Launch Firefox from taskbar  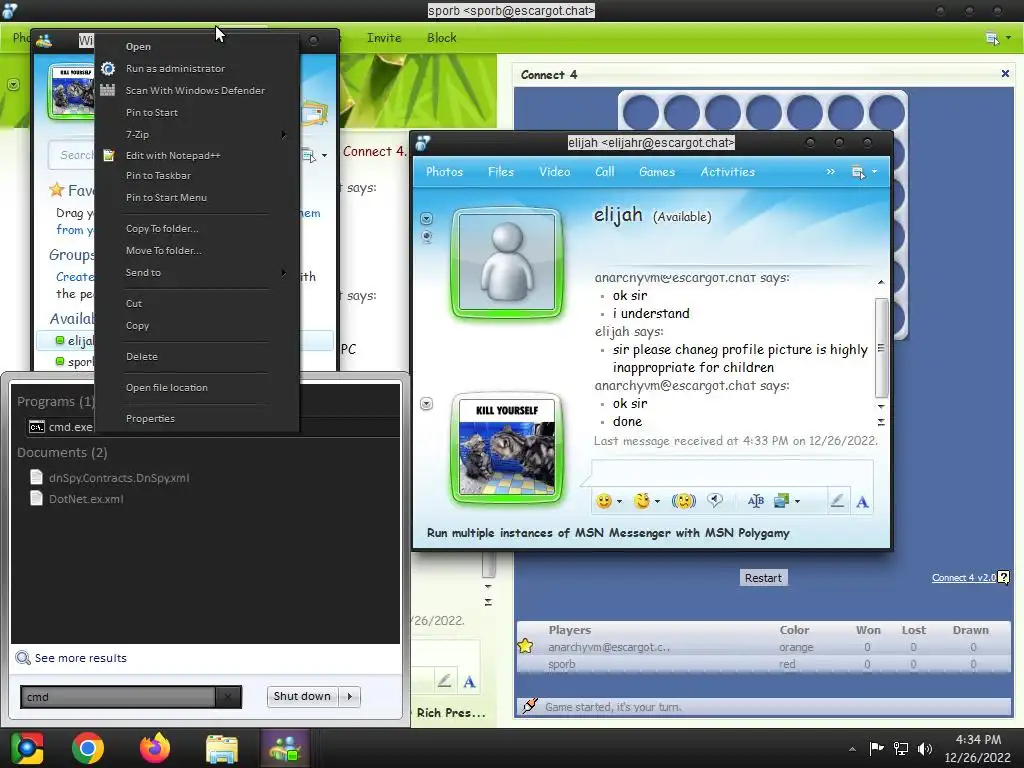click(155, 748)
